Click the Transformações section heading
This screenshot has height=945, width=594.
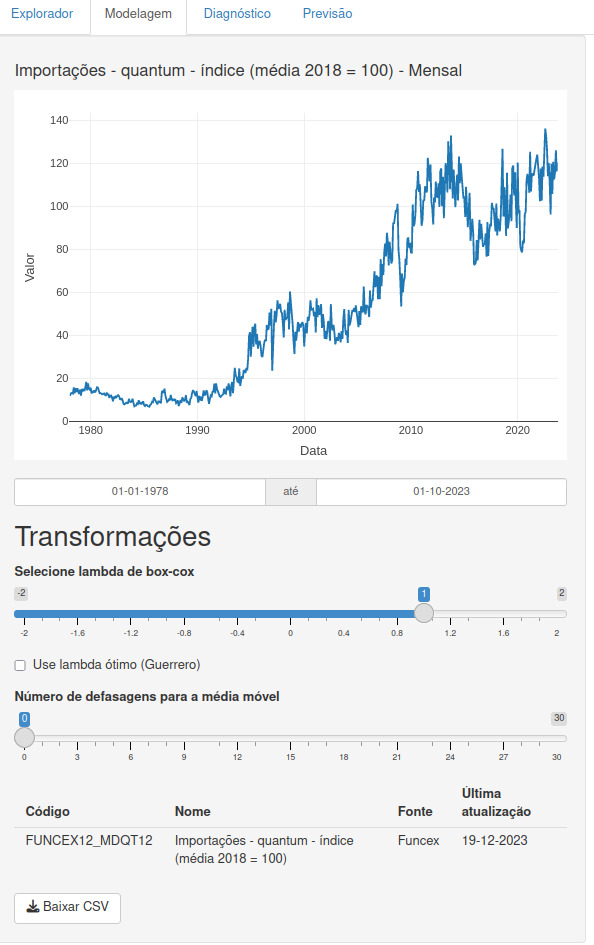tap(113, 536)
